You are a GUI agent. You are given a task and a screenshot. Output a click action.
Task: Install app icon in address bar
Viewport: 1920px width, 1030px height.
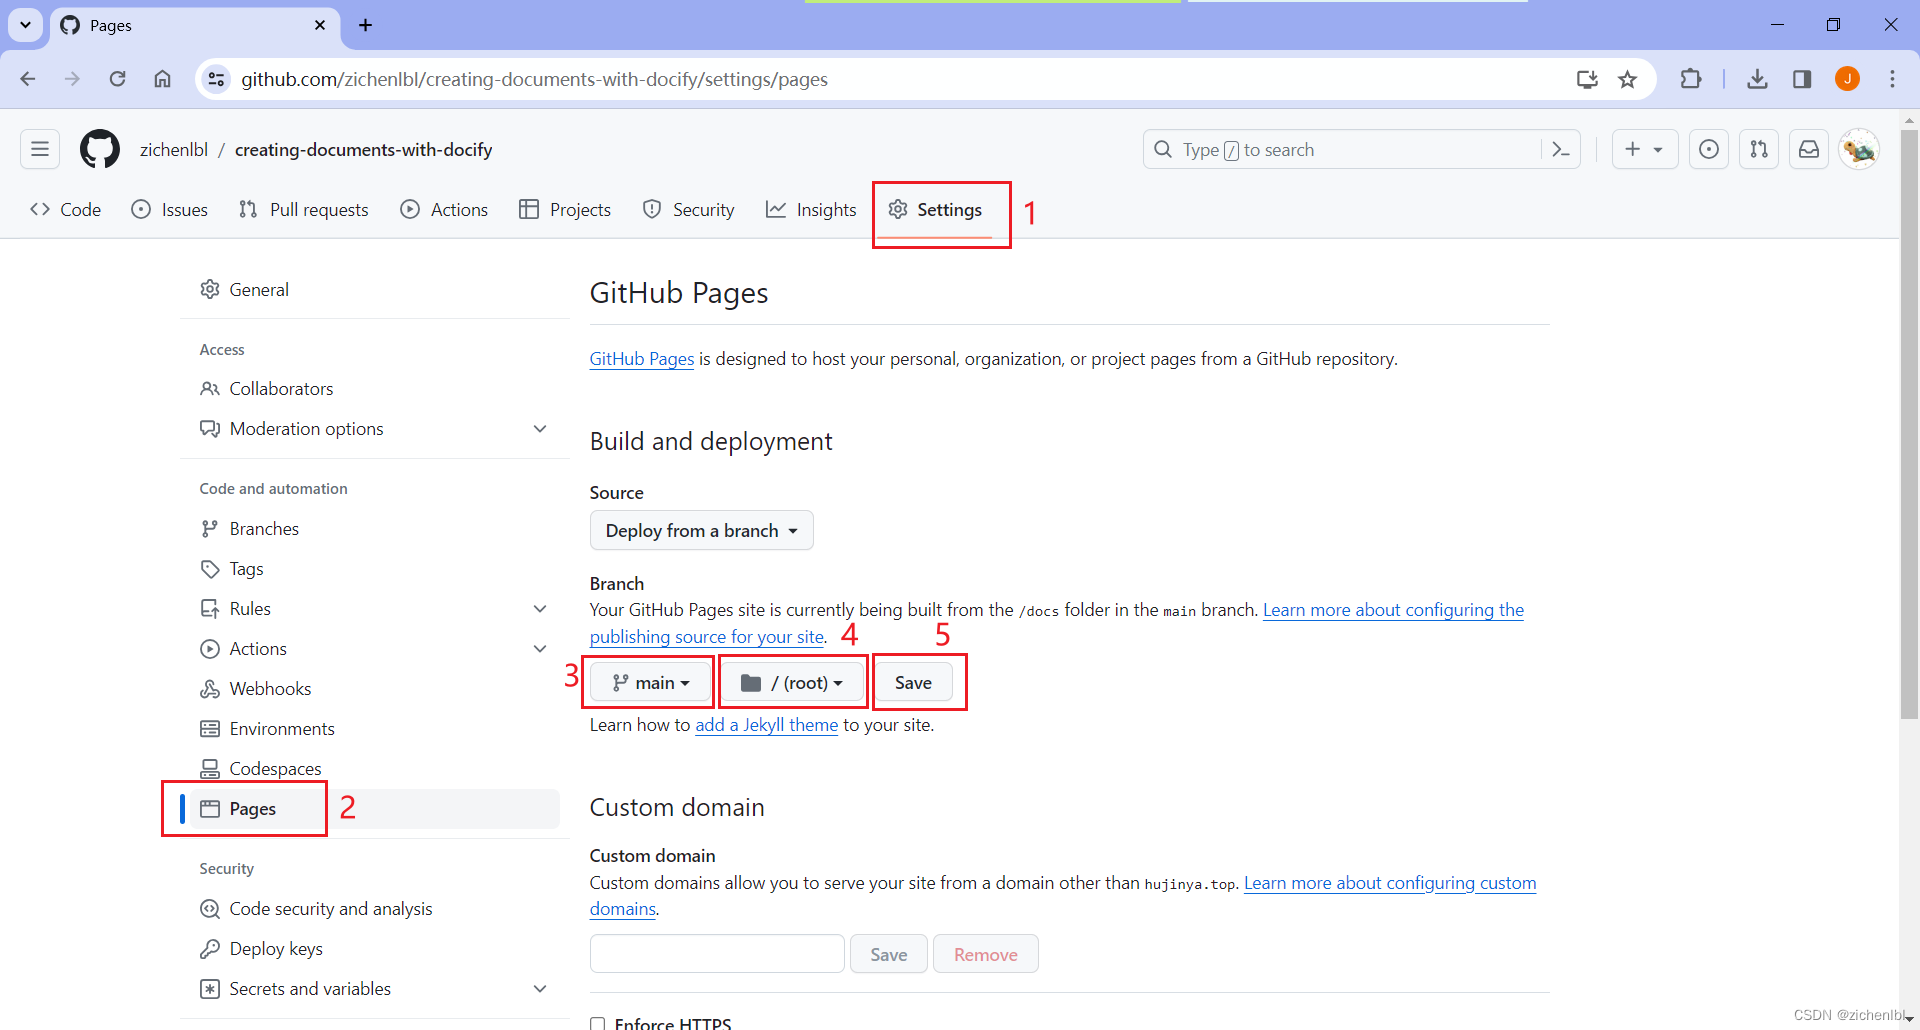(x=1587, y=79)
